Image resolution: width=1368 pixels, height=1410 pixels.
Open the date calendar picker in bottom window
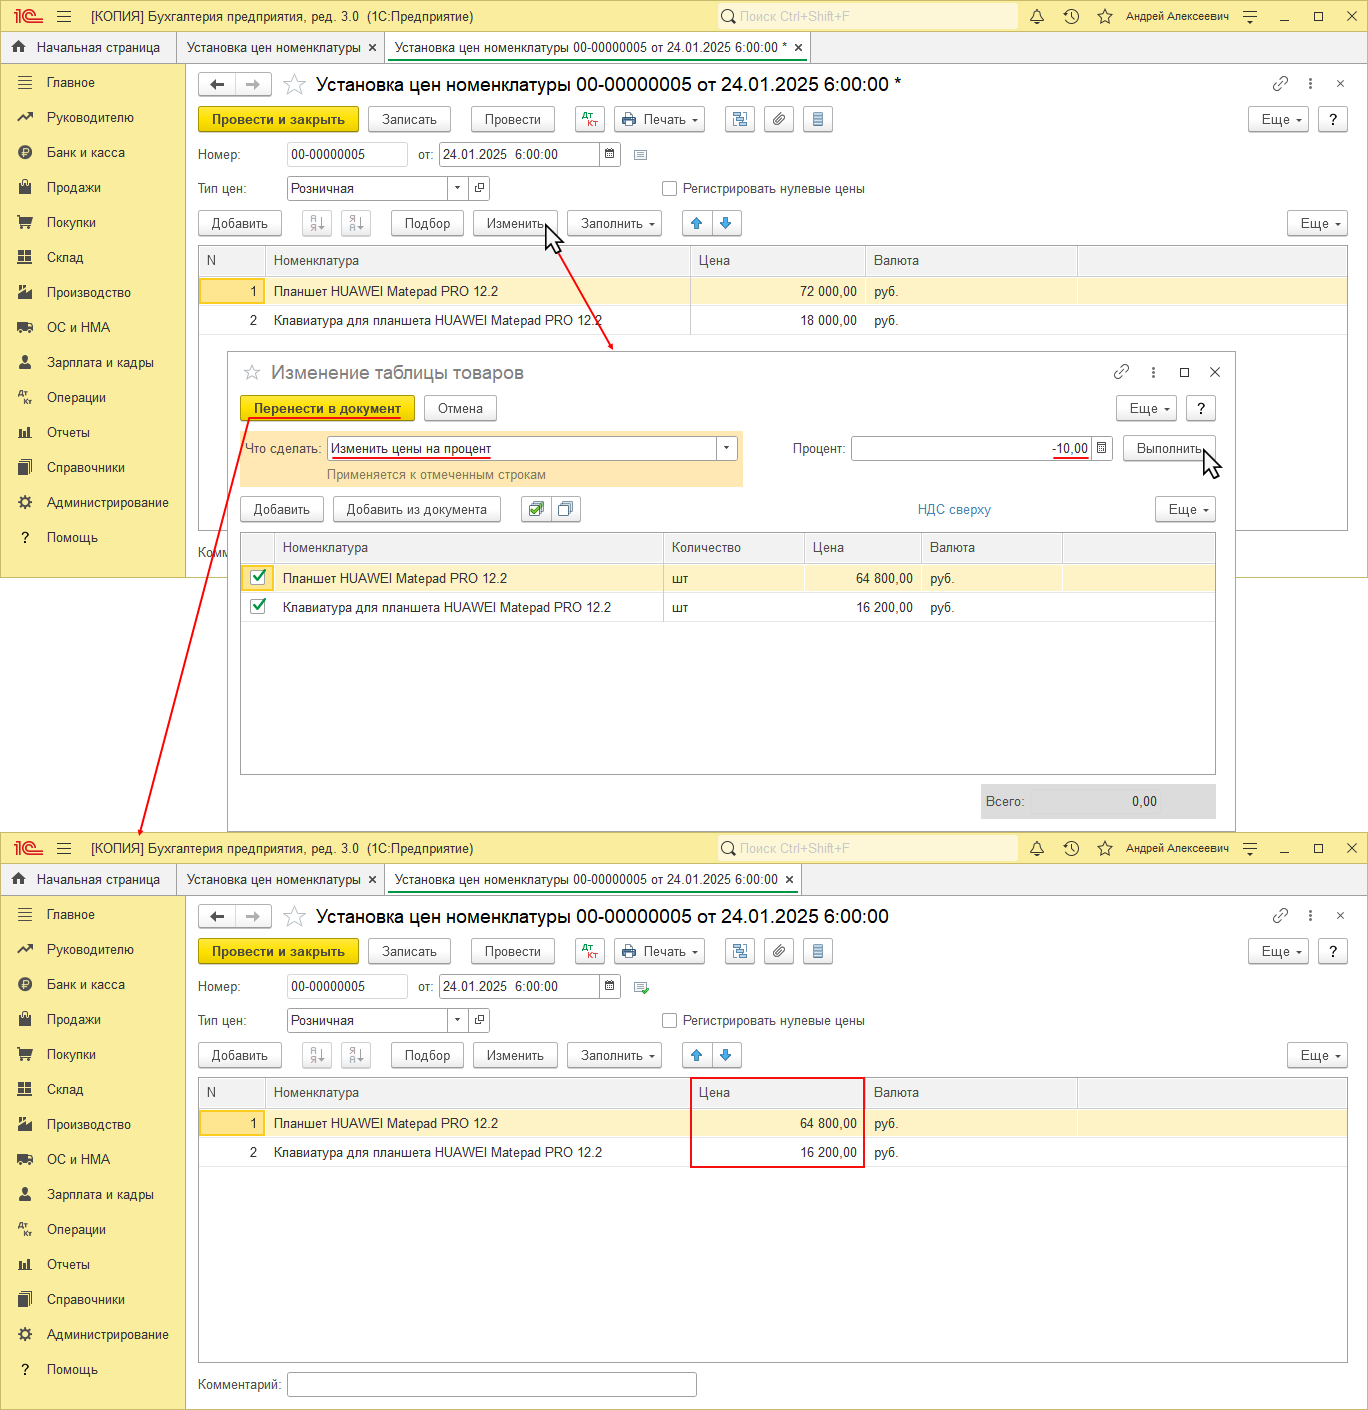610,986
